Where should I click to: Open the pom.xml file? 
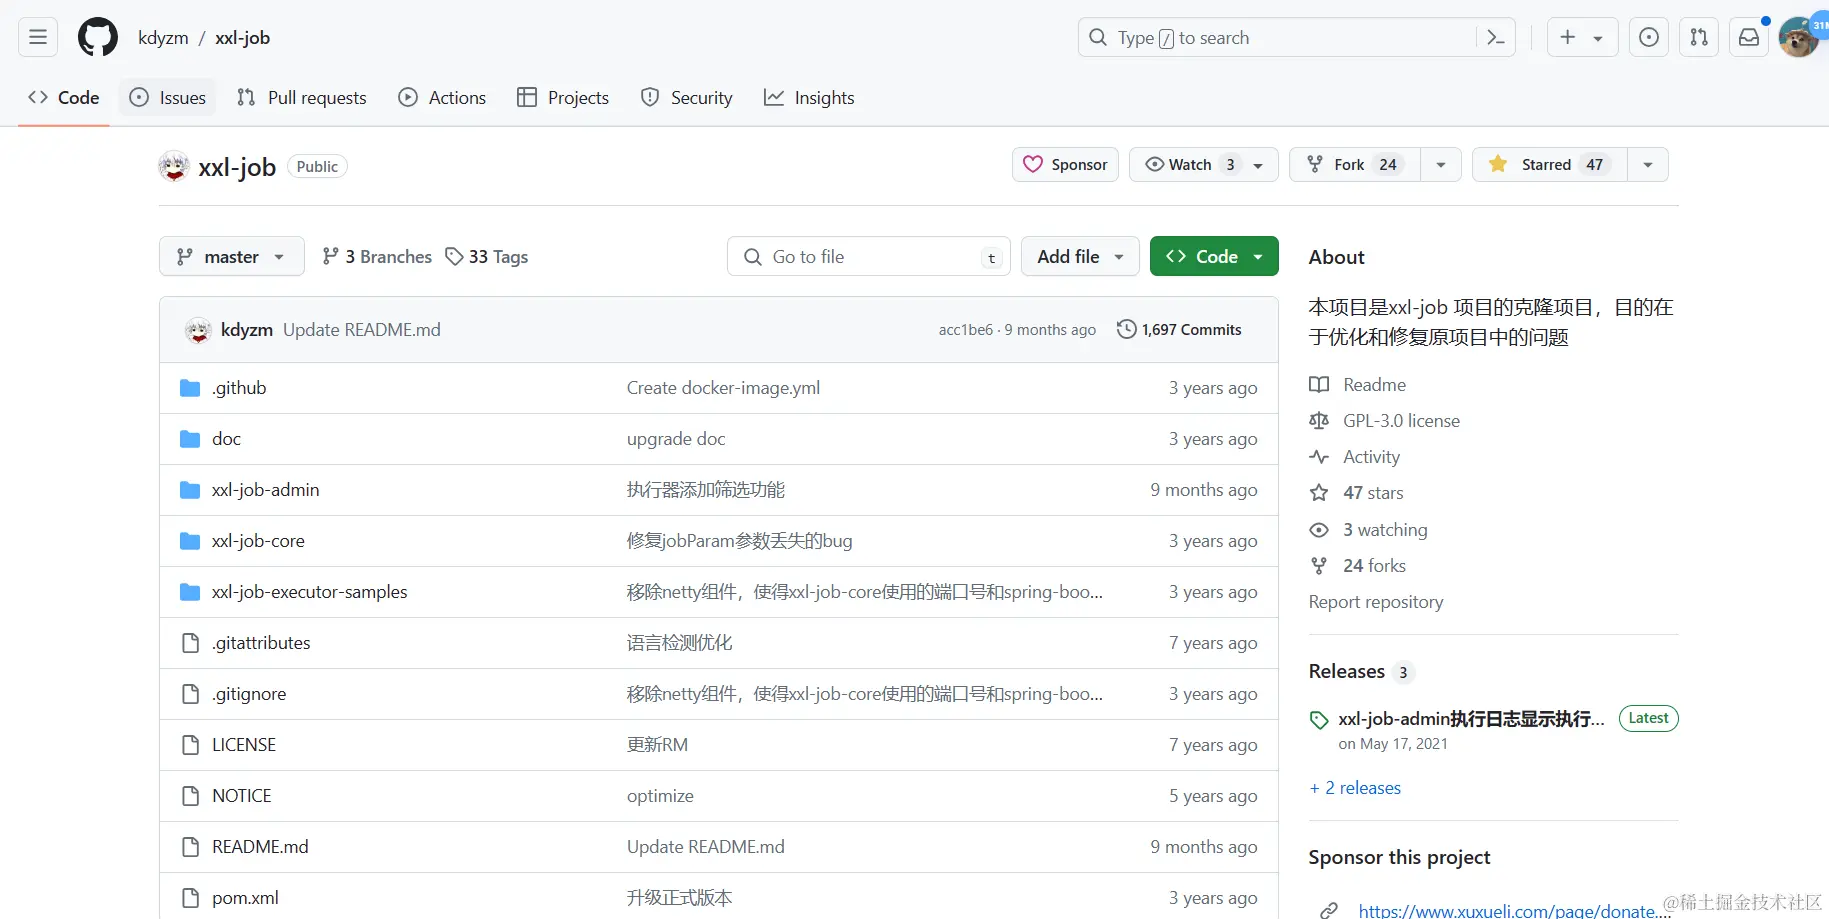point(245,898)
